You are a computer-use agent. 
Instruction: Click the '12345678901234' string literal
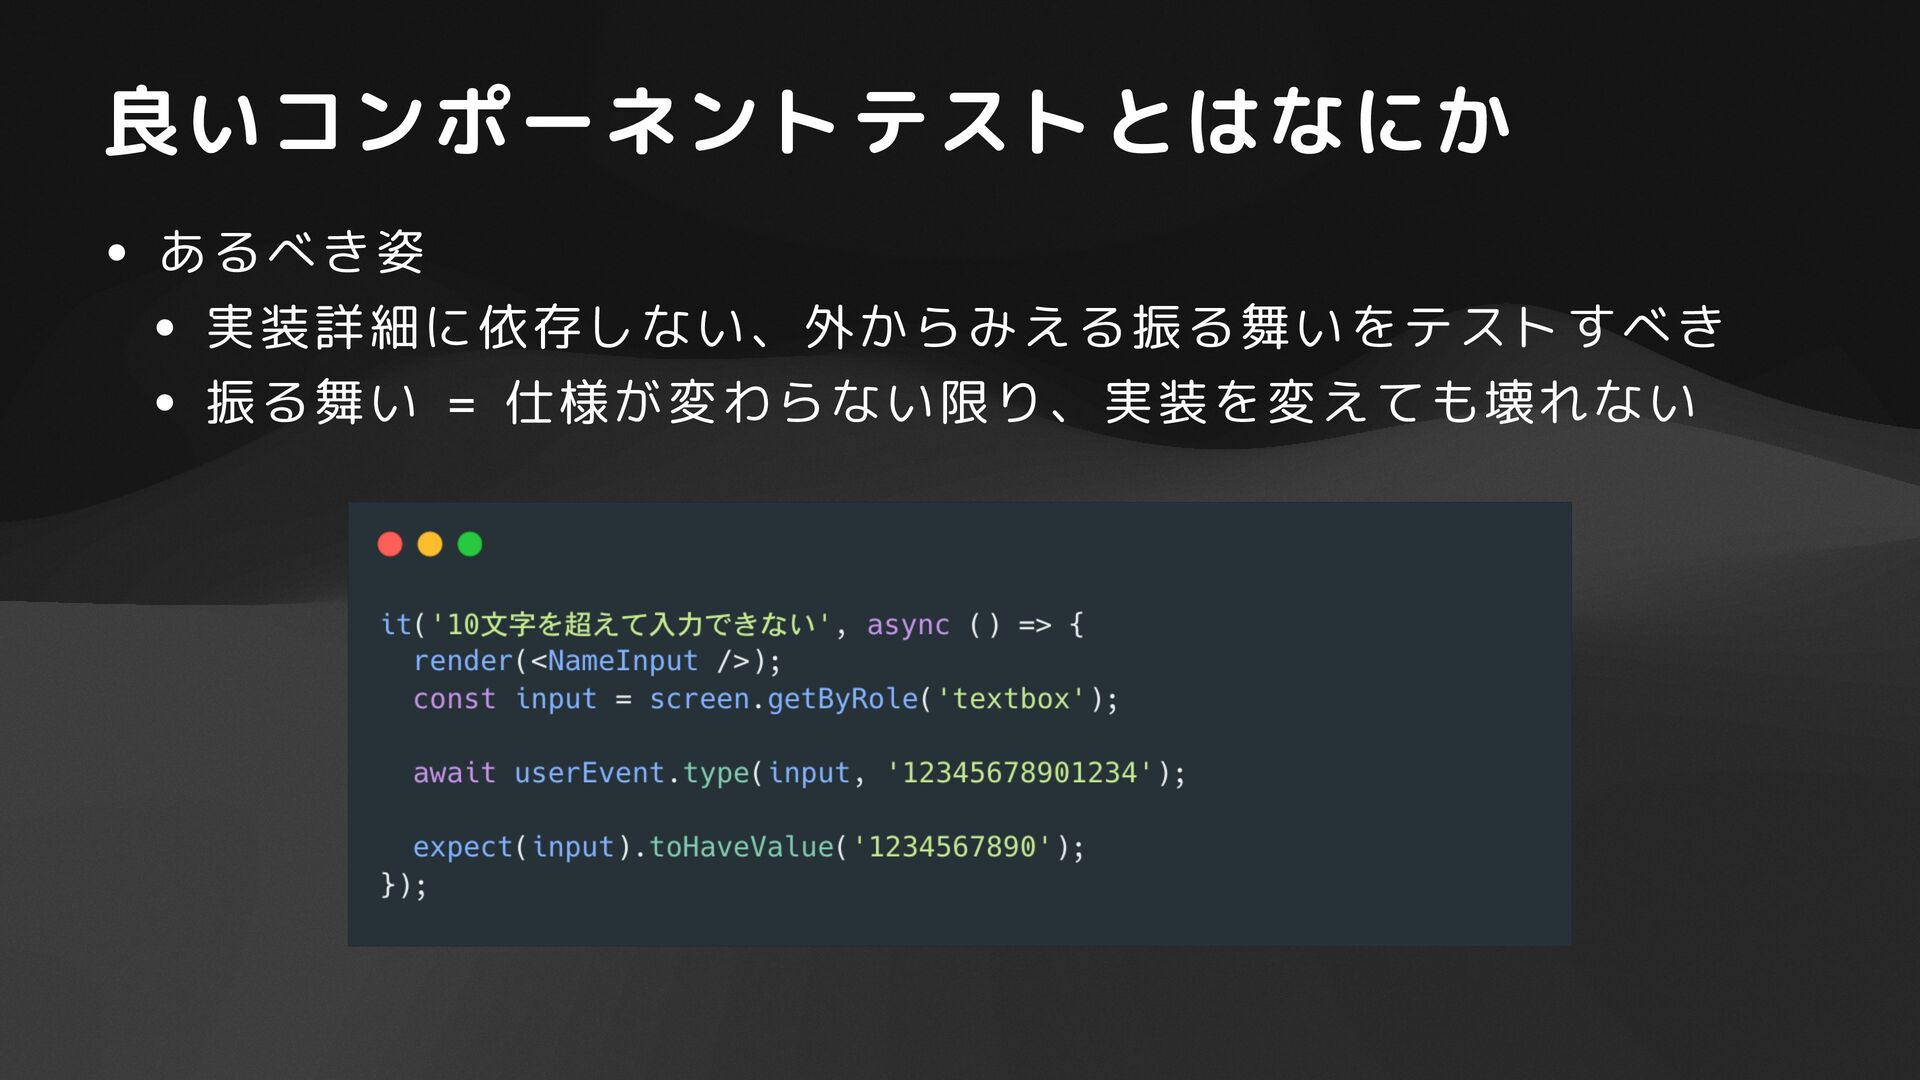click(1019, 773)
